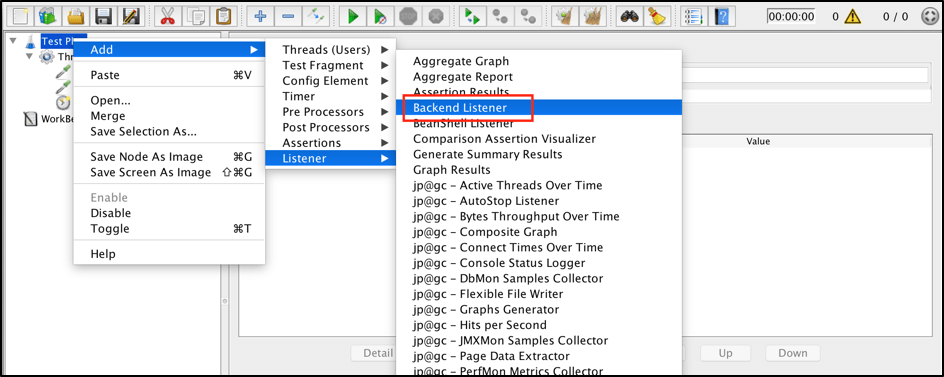Choose Disable from the context menu

pos(169,213)
